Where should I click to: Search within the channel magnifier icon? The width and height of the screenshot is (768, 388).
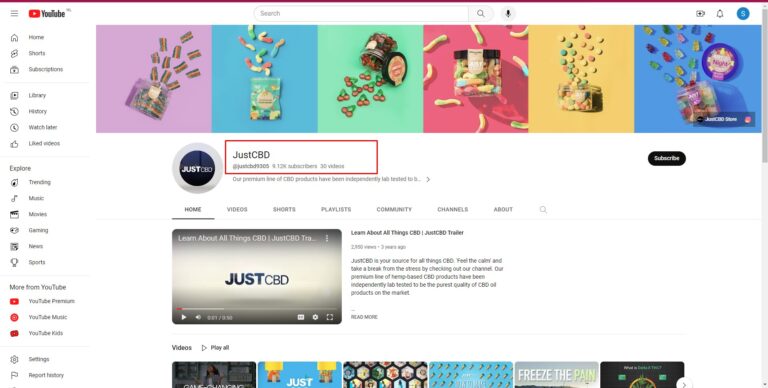[x=543, y=210]
